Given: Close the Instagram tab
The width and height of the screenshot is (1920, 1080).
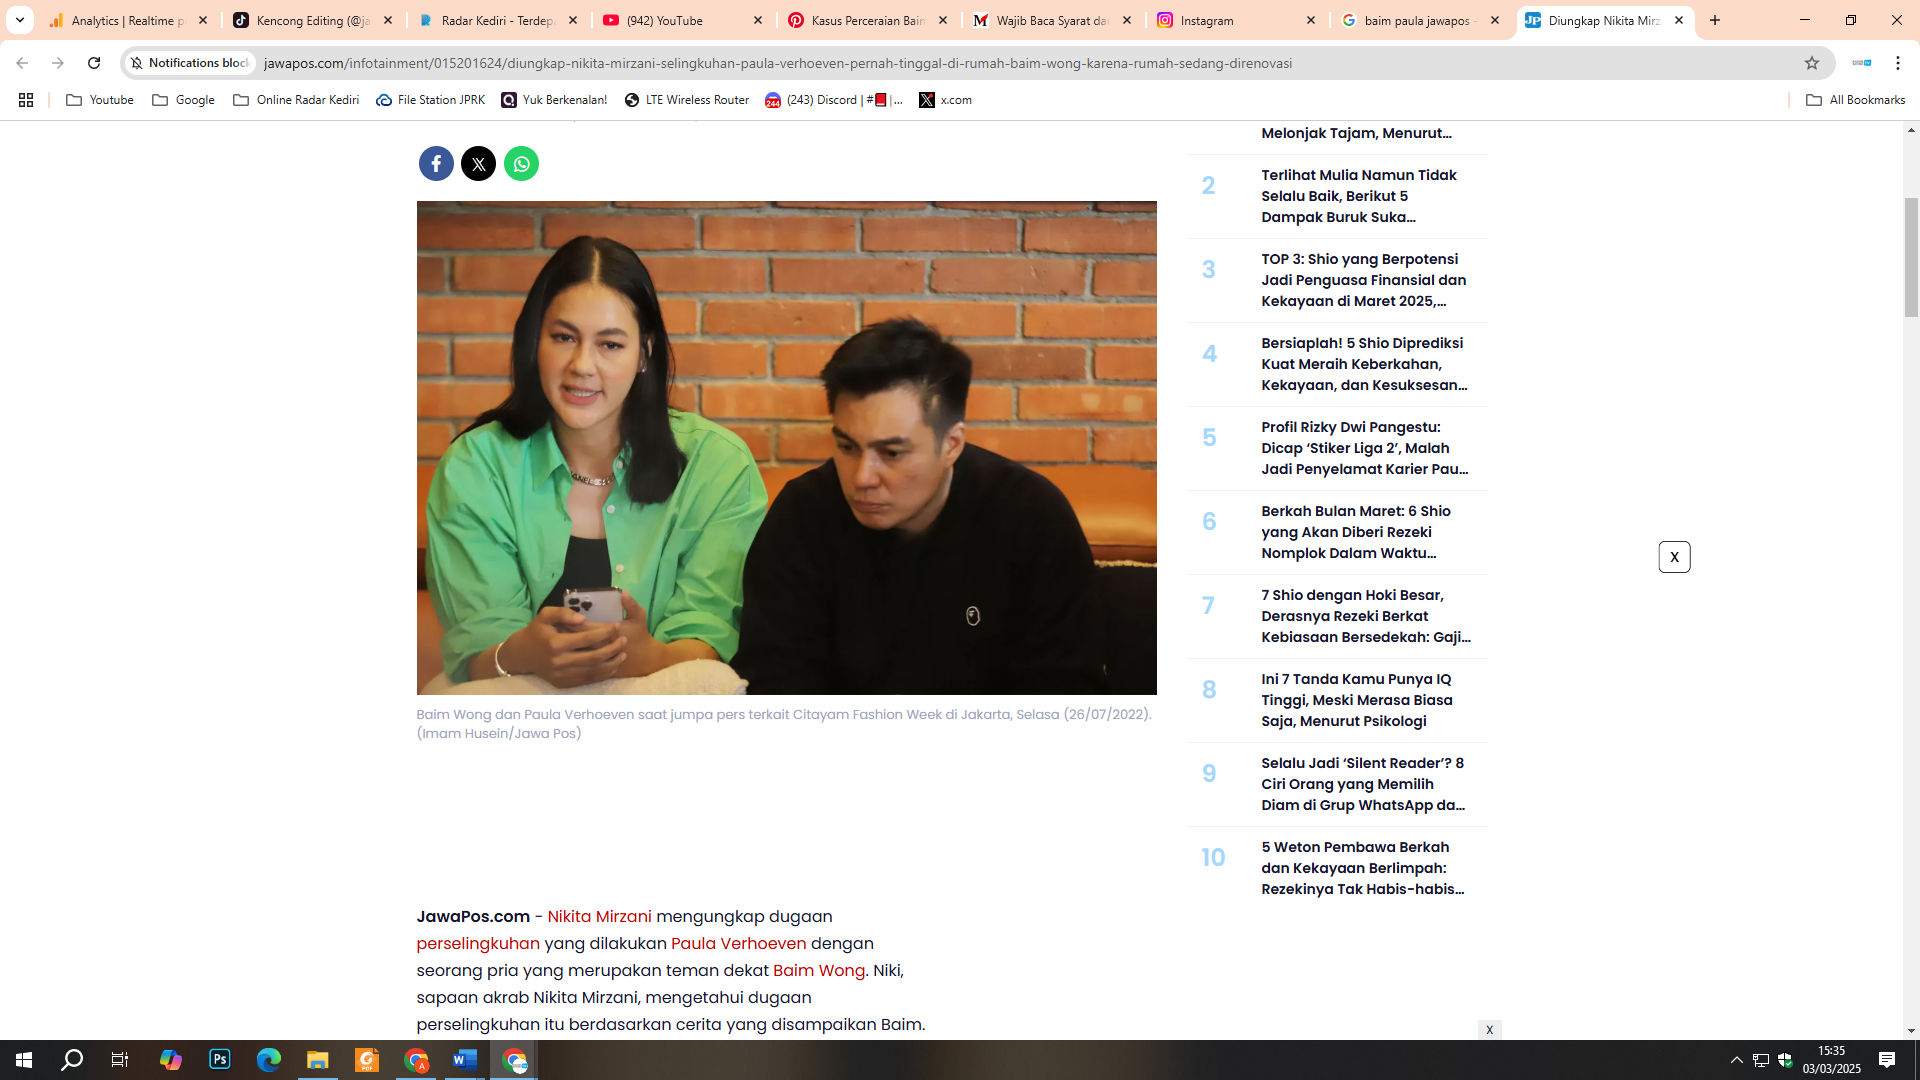Looking at the screenshot, I should pyautogui.click(x=1311, y=20).
